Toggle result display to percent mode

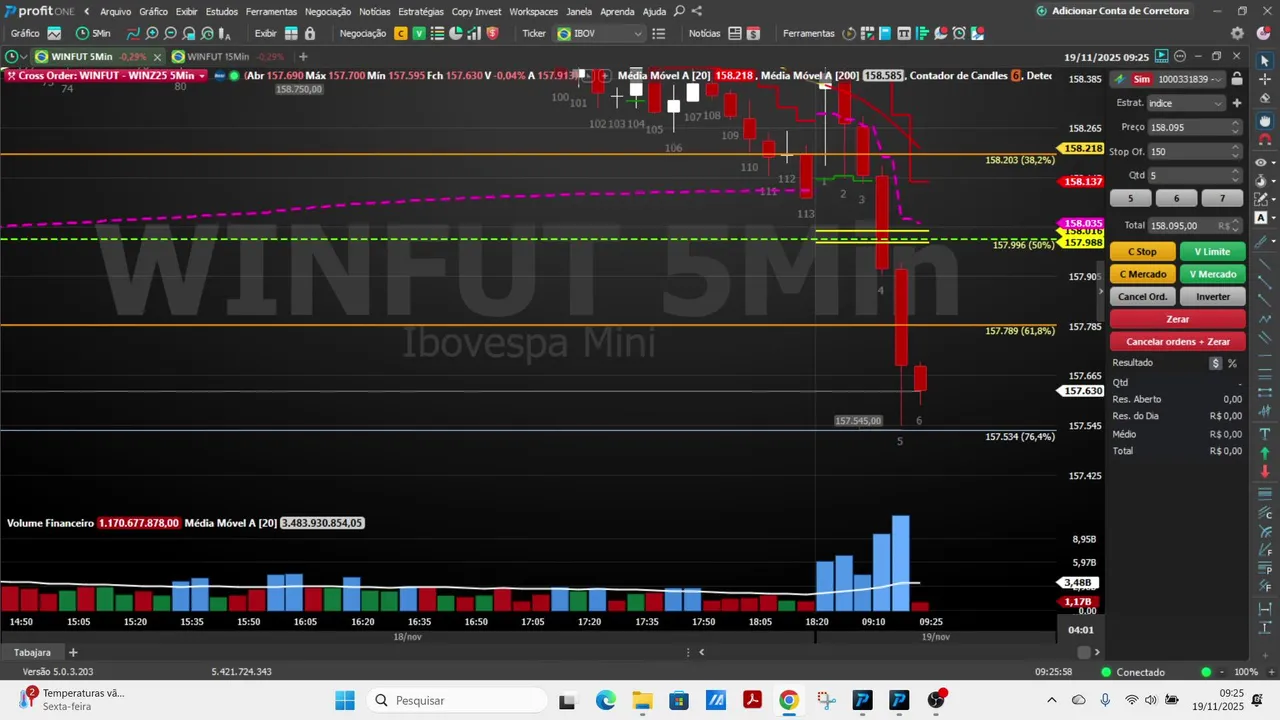(x=1232, y=363)
